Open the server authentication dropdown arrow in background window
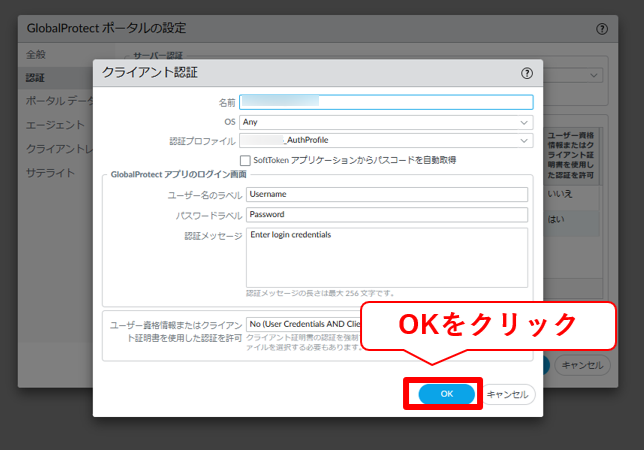The height and width of the screenshot is (450, 644). [593, 75]
